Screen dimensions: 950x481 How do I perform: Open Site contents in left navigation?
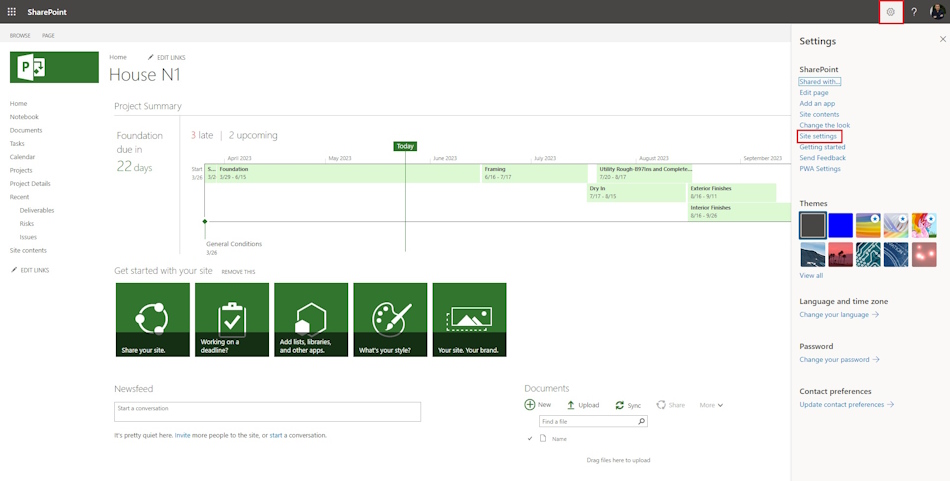28,250
